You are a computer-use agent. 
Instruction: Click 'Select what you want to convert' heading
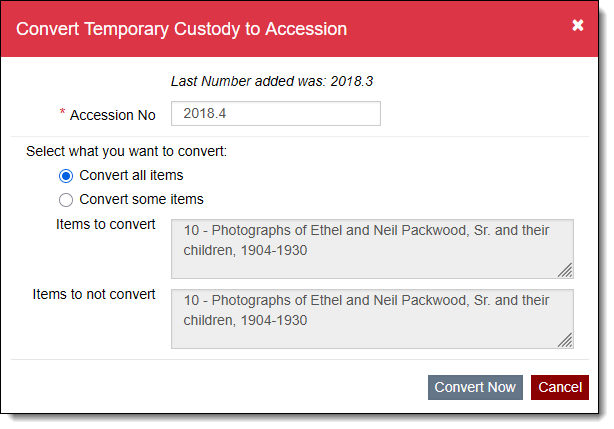(x=127, y=153)
